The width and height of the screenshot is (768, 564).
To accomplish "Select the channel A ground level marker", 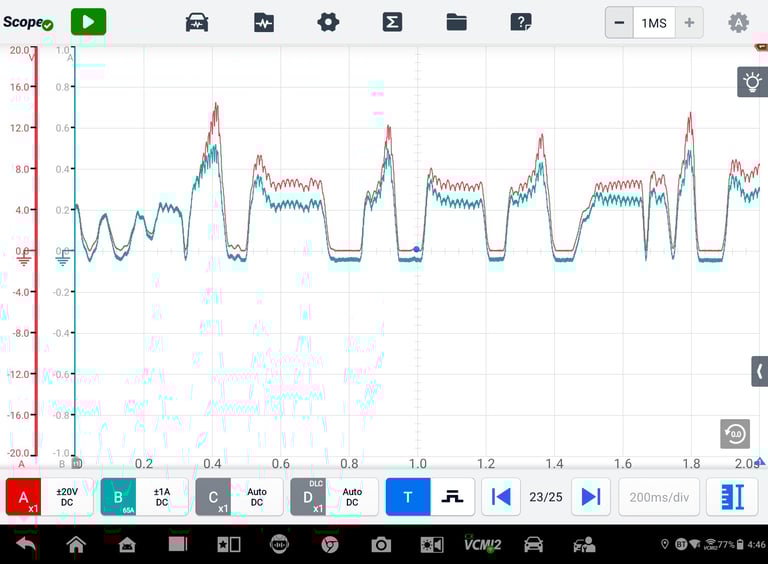I will (24, 256).
